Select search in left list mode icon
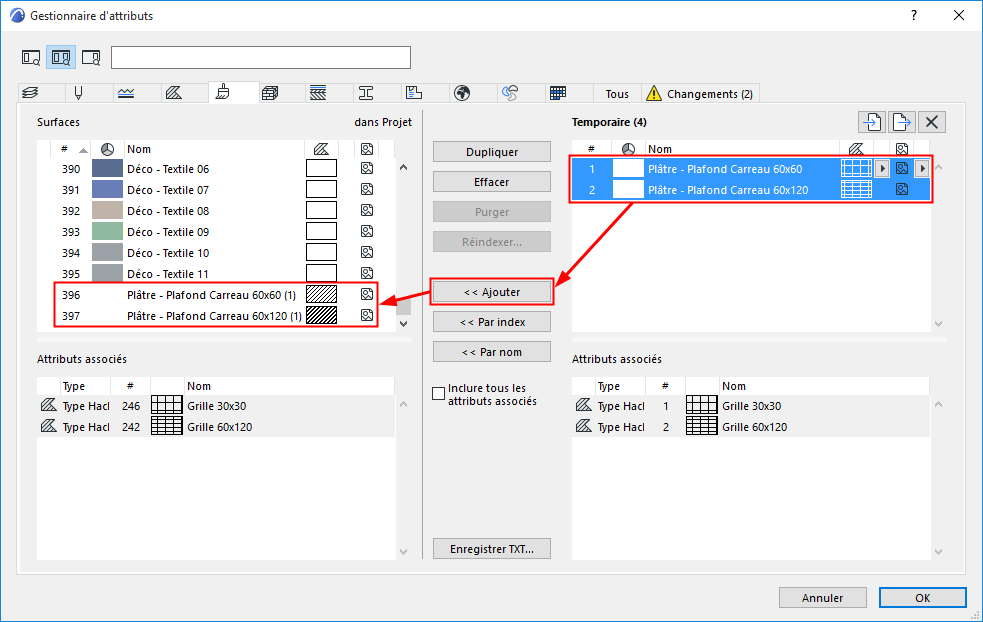This screenshot has height=622, width=983. (31, 58)
